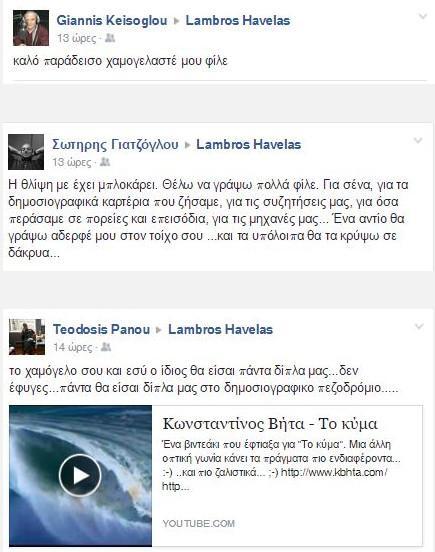
Task: Open the Σωτηρης Γιατζόγλου profile link
Action: [115, 144]
